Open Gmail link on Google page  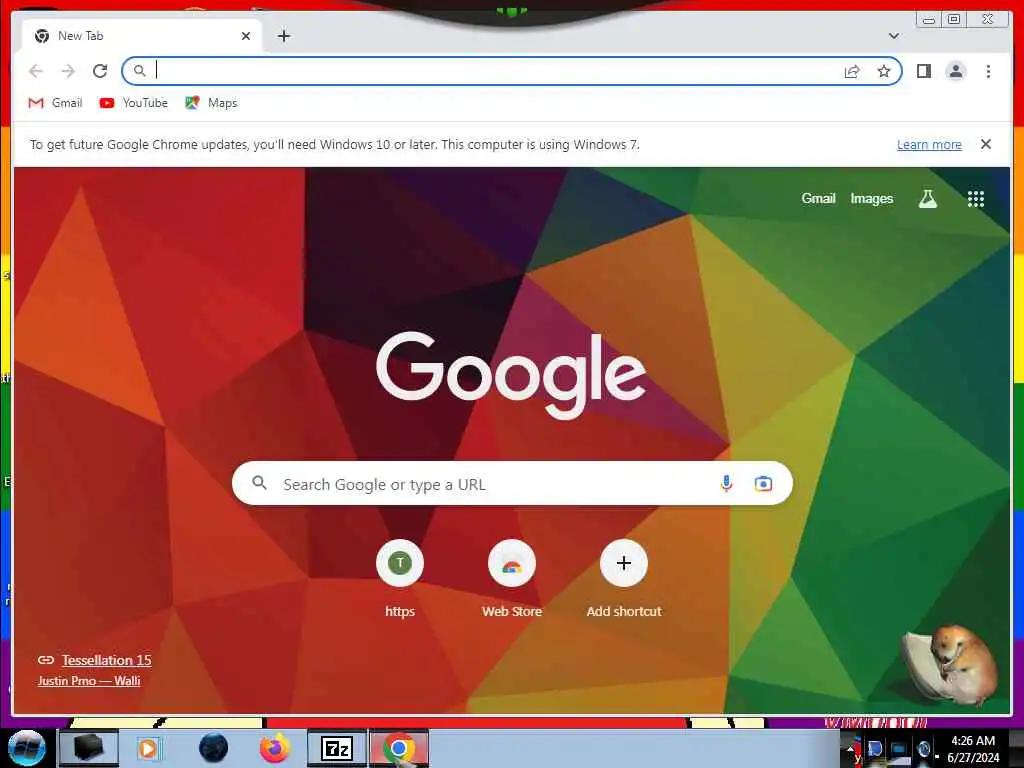818,198
